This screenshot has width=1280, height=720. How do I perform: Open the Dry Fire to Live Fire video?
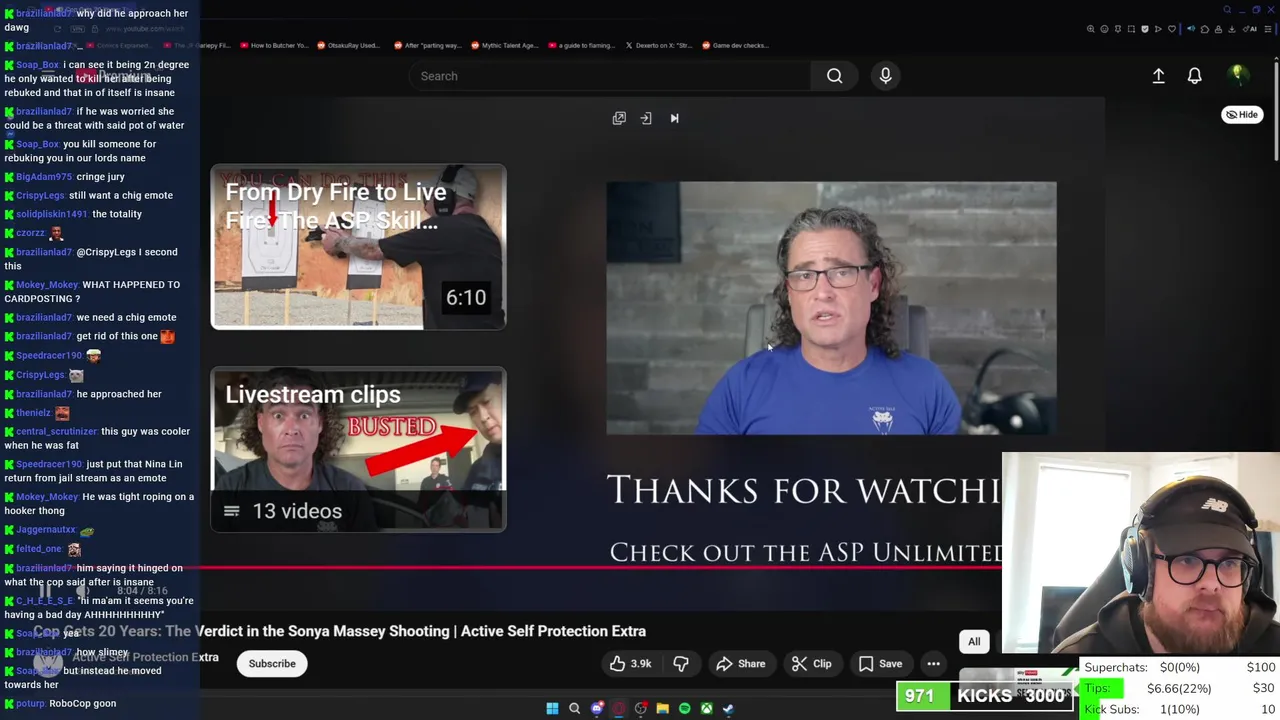pyautogui.click(x=358, y=247)
